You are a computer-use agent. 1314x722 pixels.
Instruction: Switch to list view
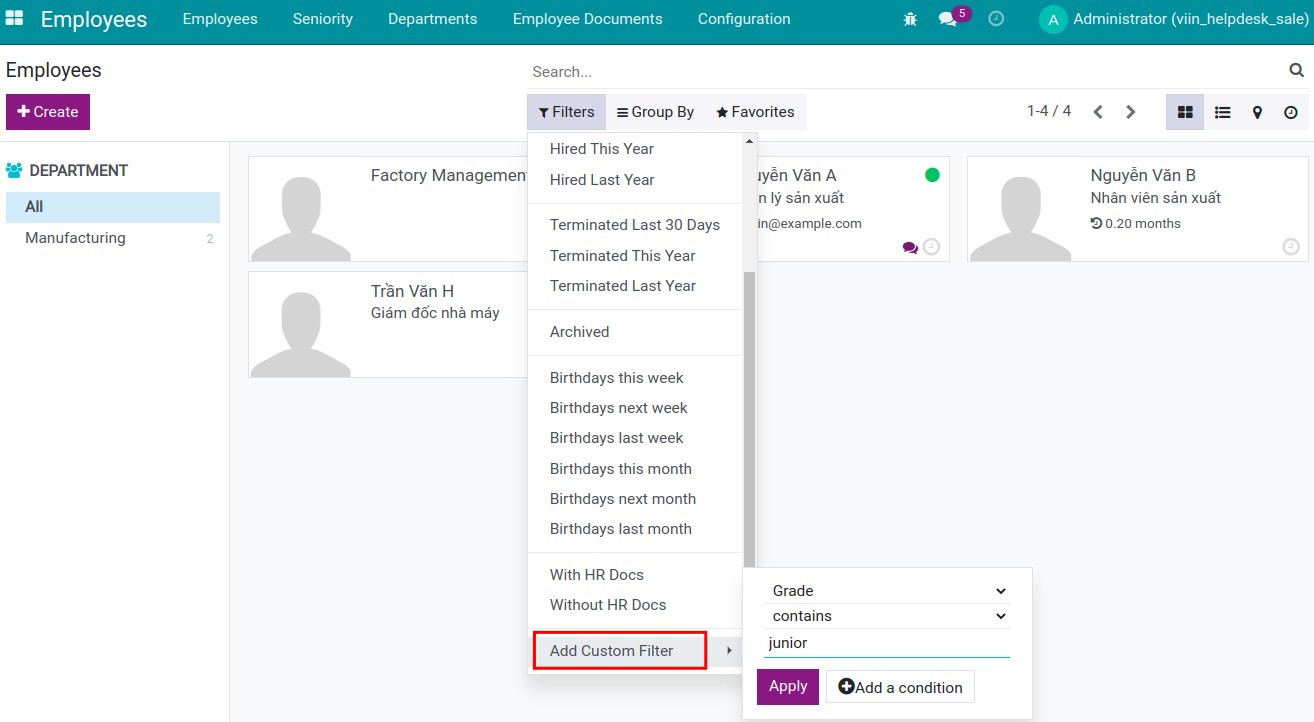click(x=1222, y=112)
